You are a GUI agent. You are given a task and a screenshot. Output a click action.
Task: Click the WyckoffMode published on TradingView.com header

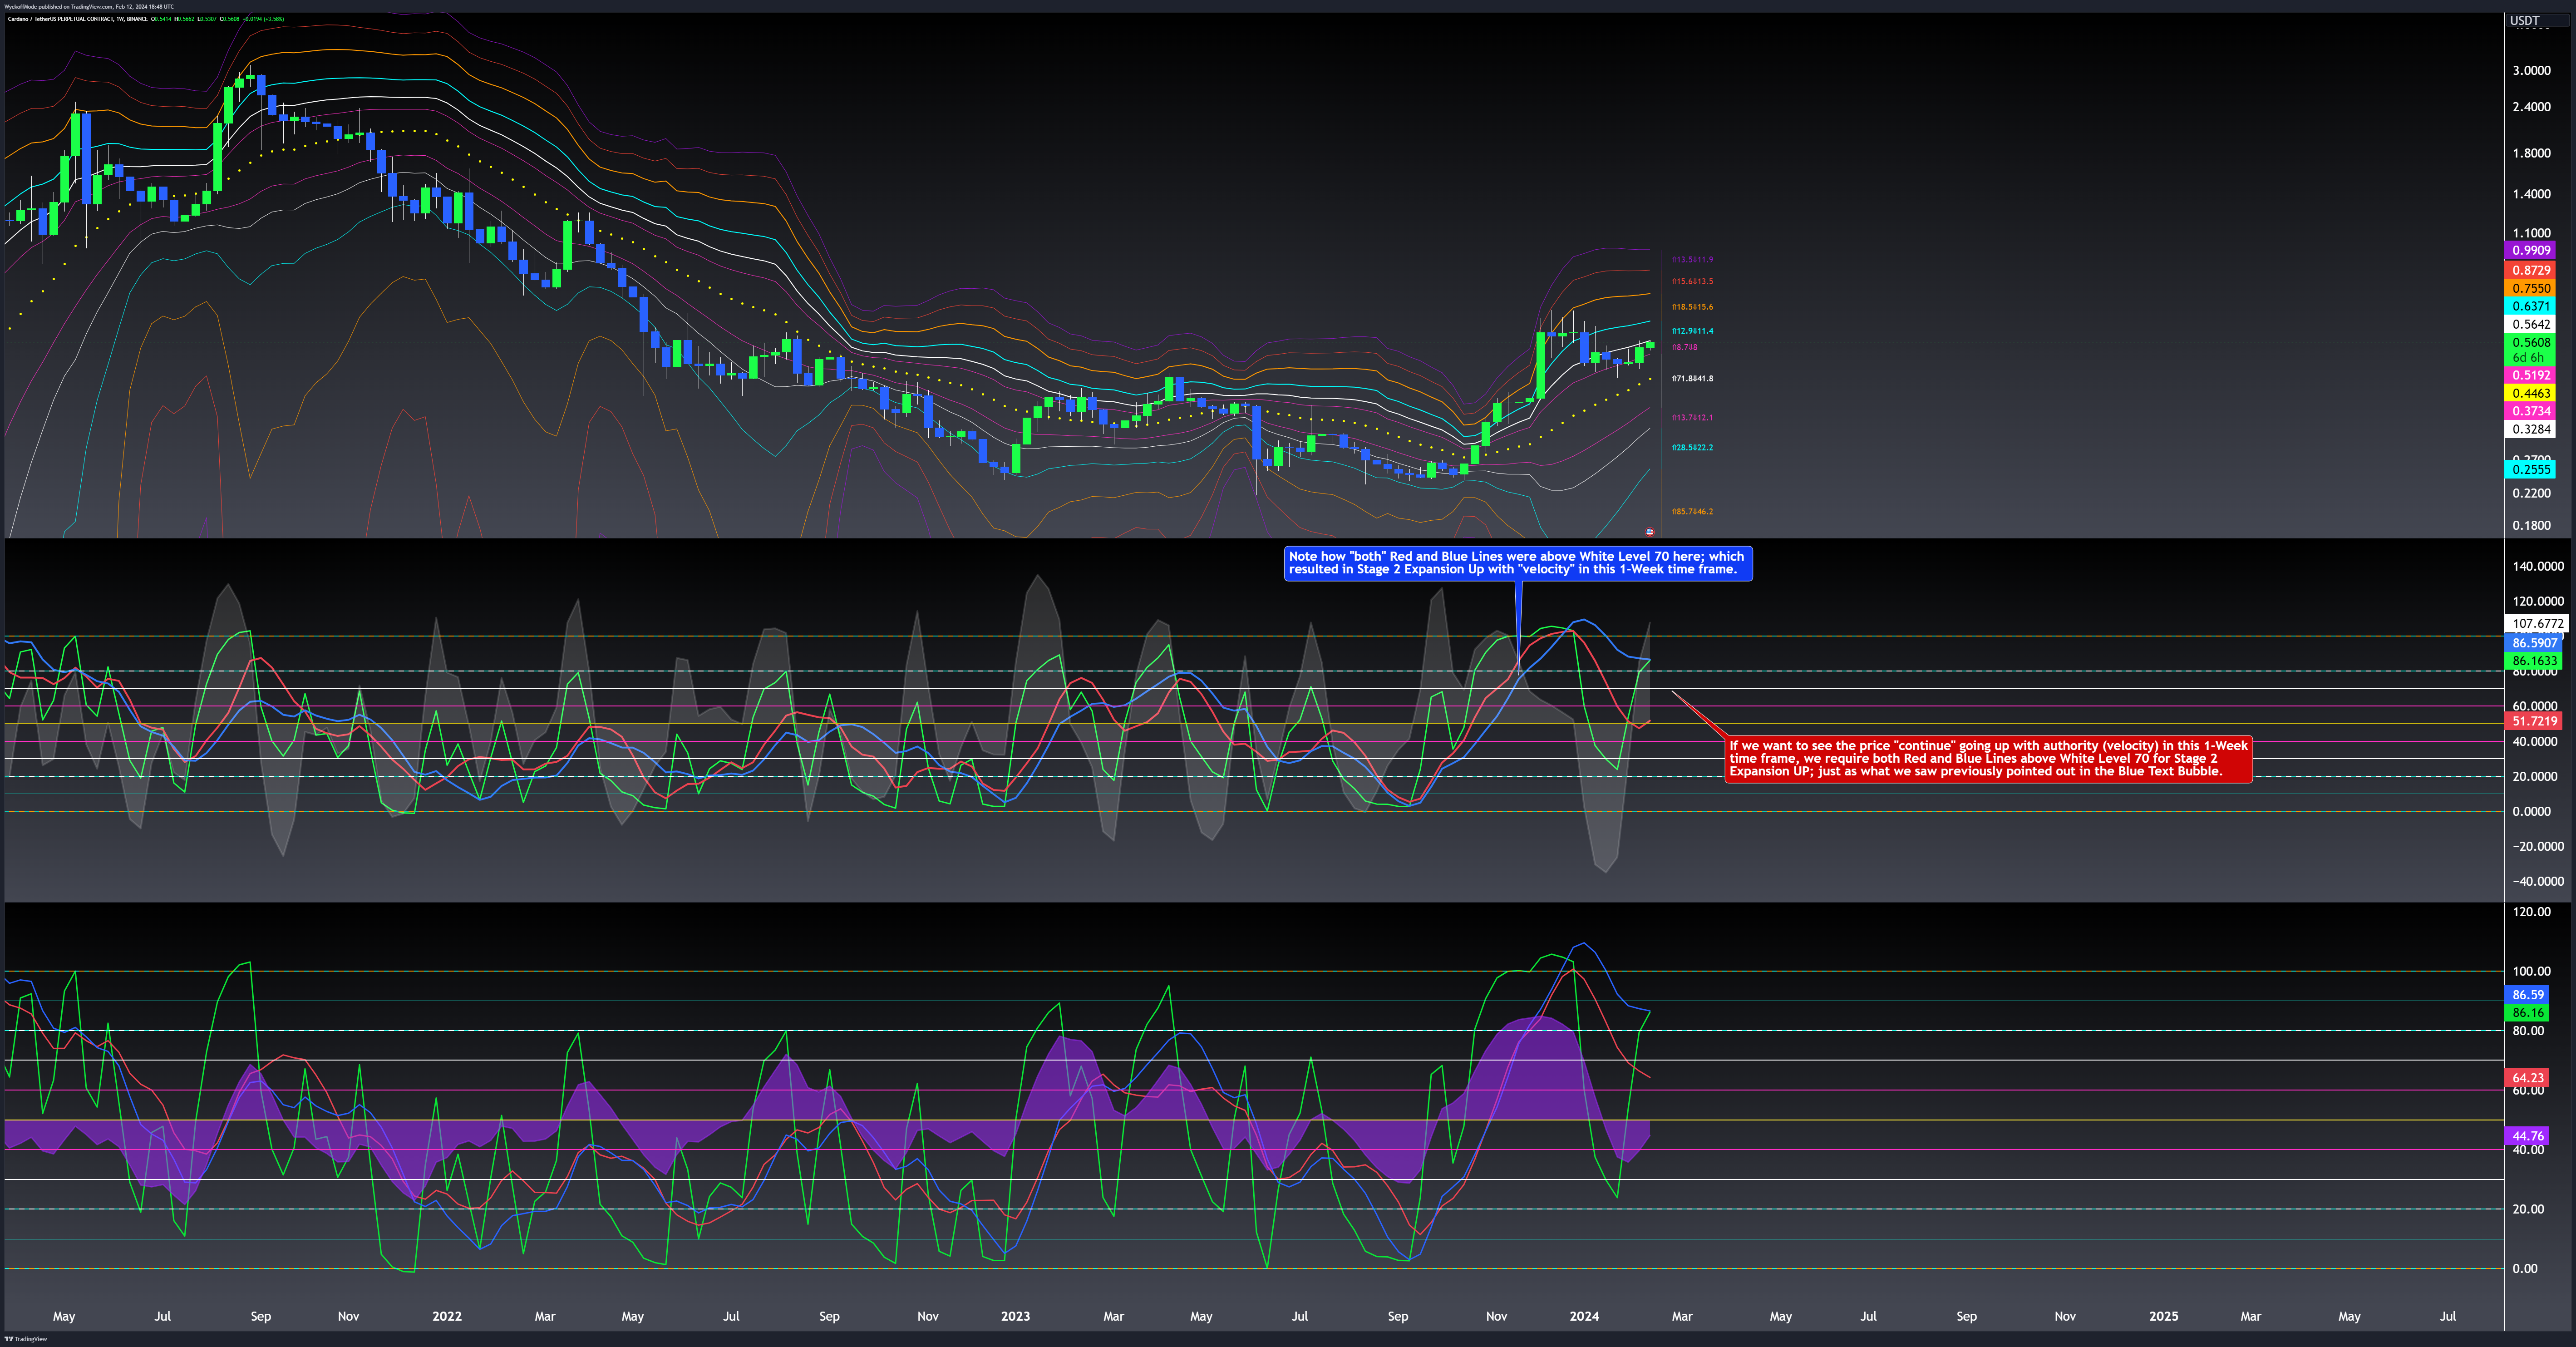(89, 6)
